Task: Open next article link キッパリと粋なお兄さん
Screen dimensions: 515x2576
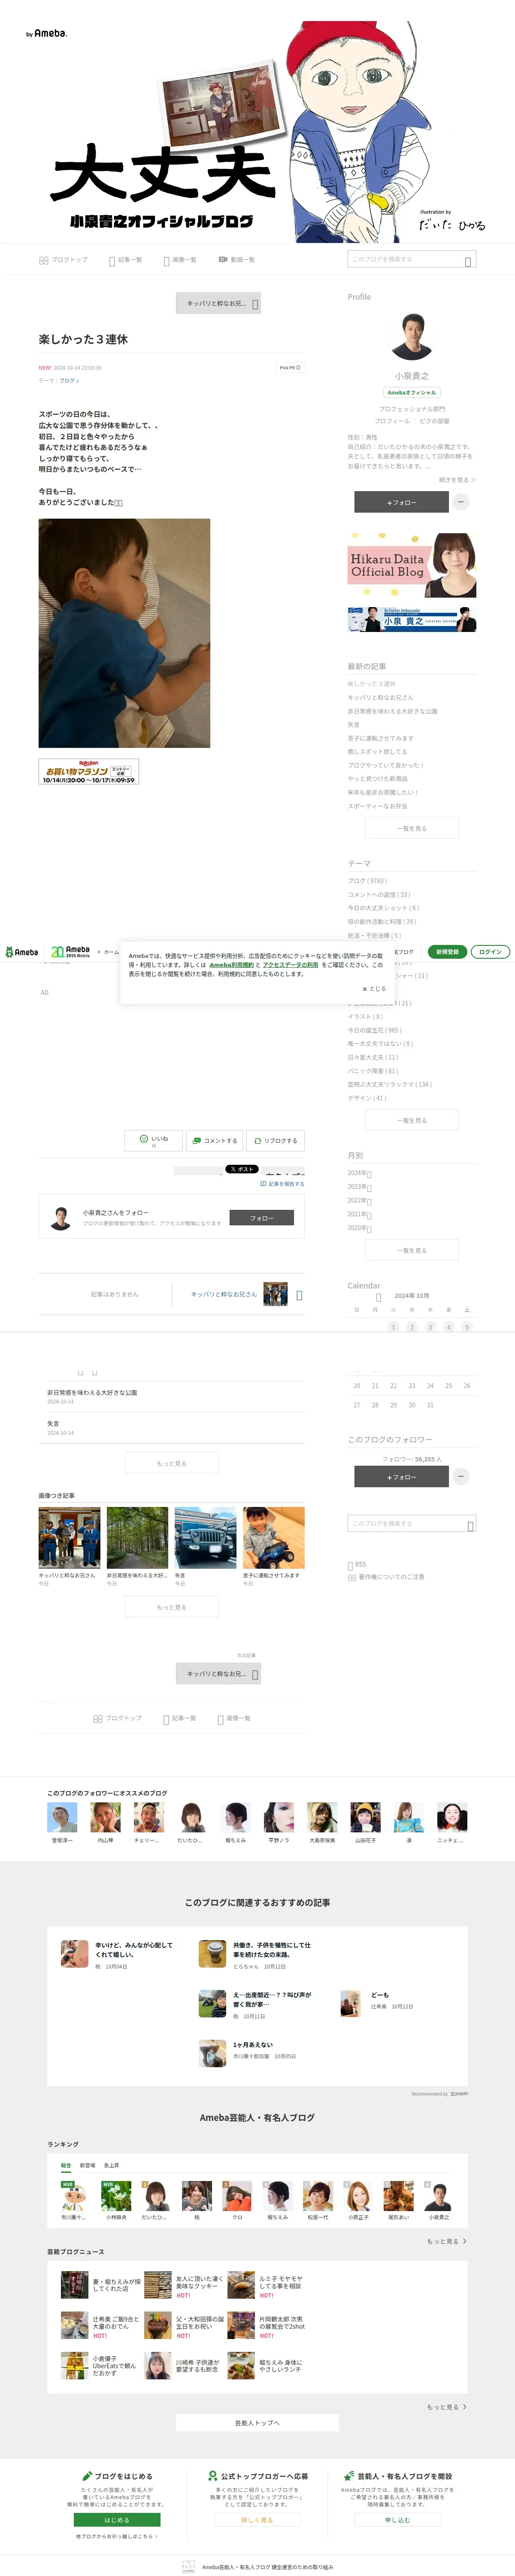Action: click(224, 1294)
